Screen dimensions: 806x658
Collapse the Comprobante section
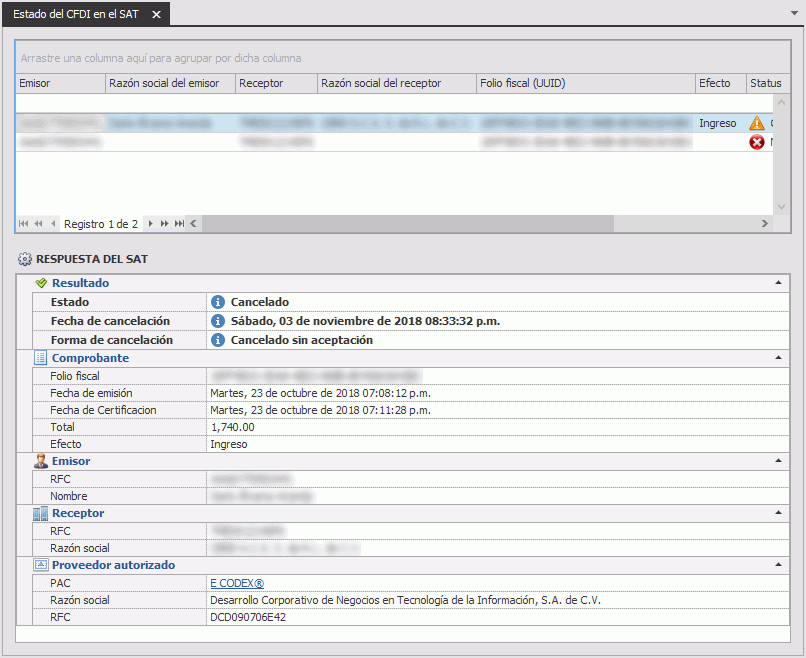click(778, 358)
